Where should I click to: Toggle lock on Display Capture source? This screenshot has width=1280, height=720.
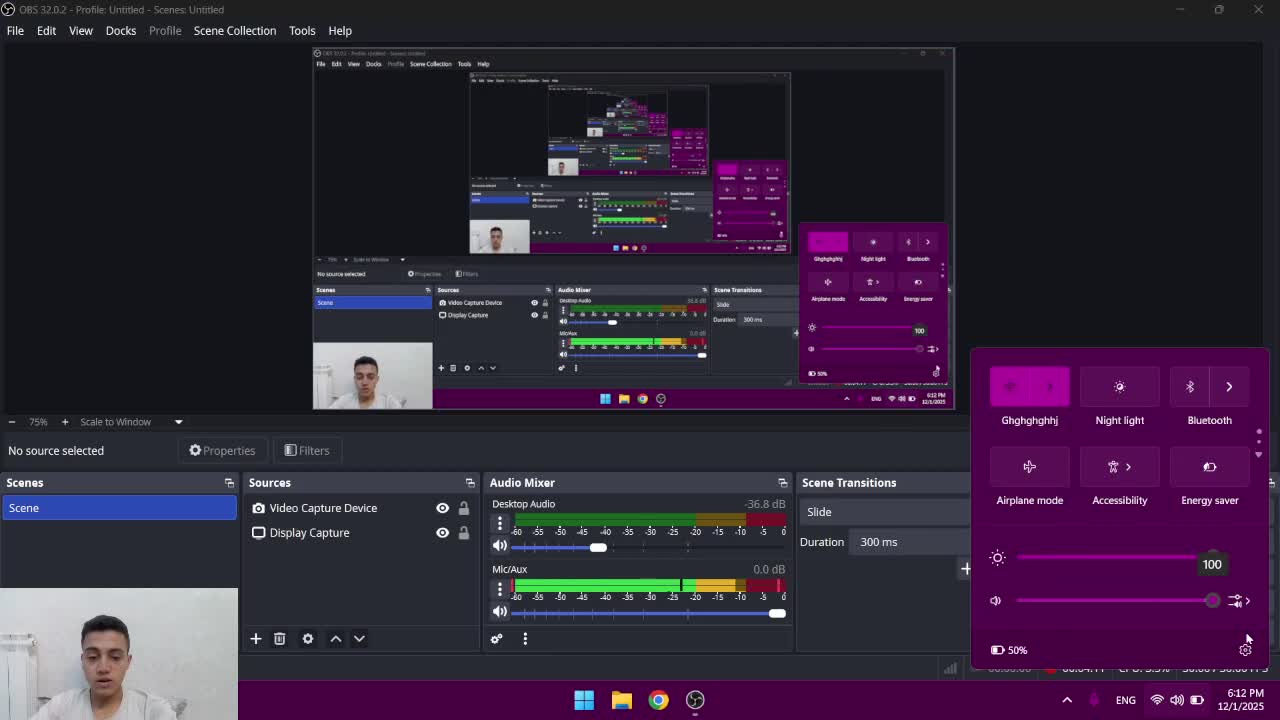pos(464,533)
